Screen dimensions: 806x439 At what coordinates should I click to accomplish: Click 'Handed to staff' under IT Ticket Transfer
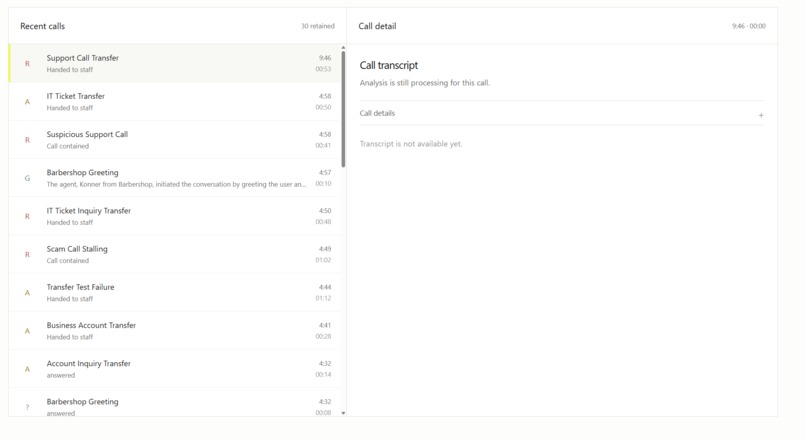[70, 108]
